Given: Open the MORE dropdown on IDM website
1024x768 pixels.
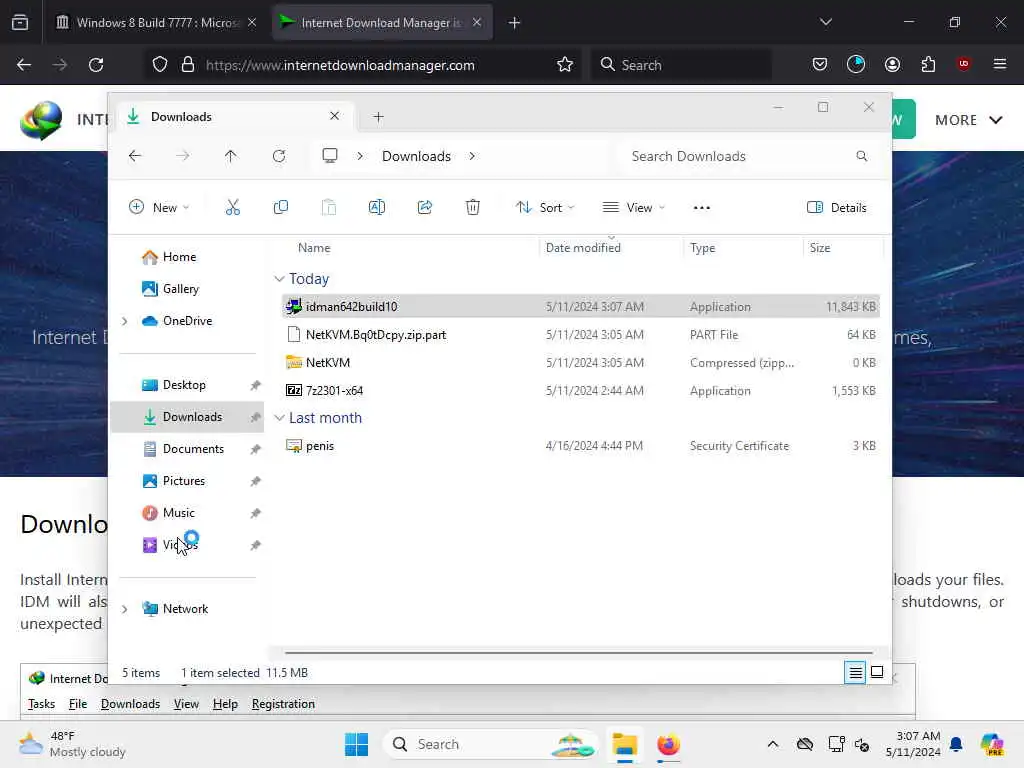Looking at the screenshot, I should [x=968, y=120].
